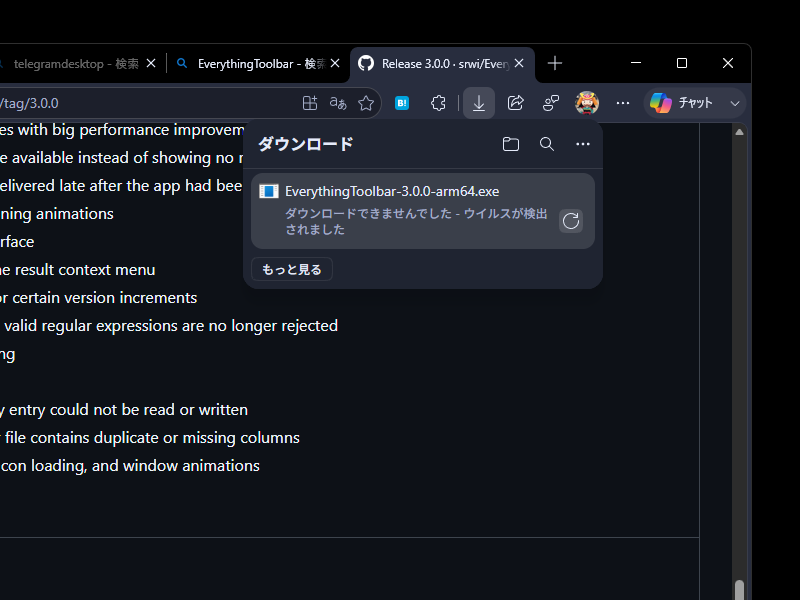Viewport: 800px width, 600px height.
Task: Click the Hatena Bookmark B! extension
Action: coord(402,103)
